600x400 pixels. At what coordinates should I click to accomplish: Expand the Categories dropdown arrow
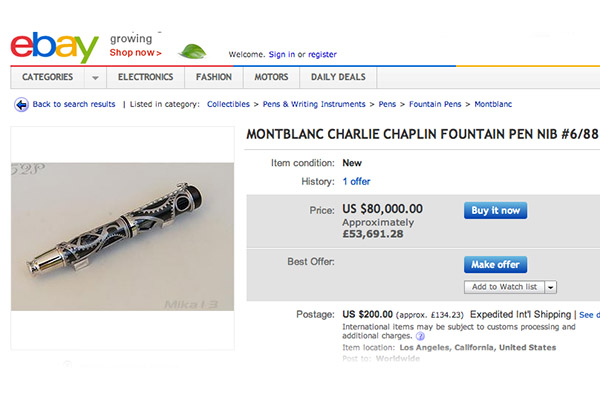click(x=95, y=77)
